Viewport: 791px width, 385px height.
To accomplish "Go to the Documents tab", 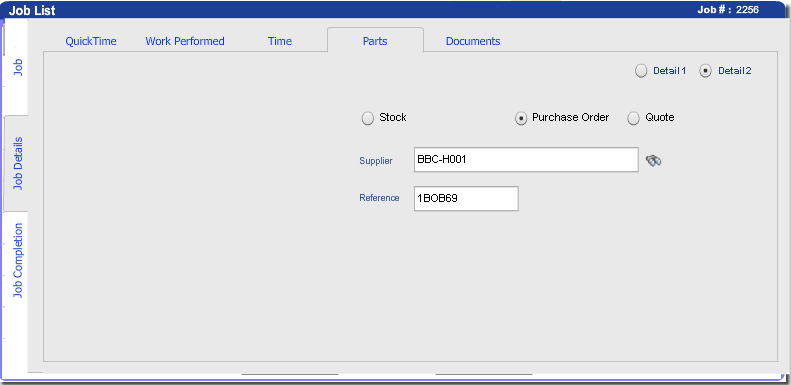I will click(x=473, y=41).
